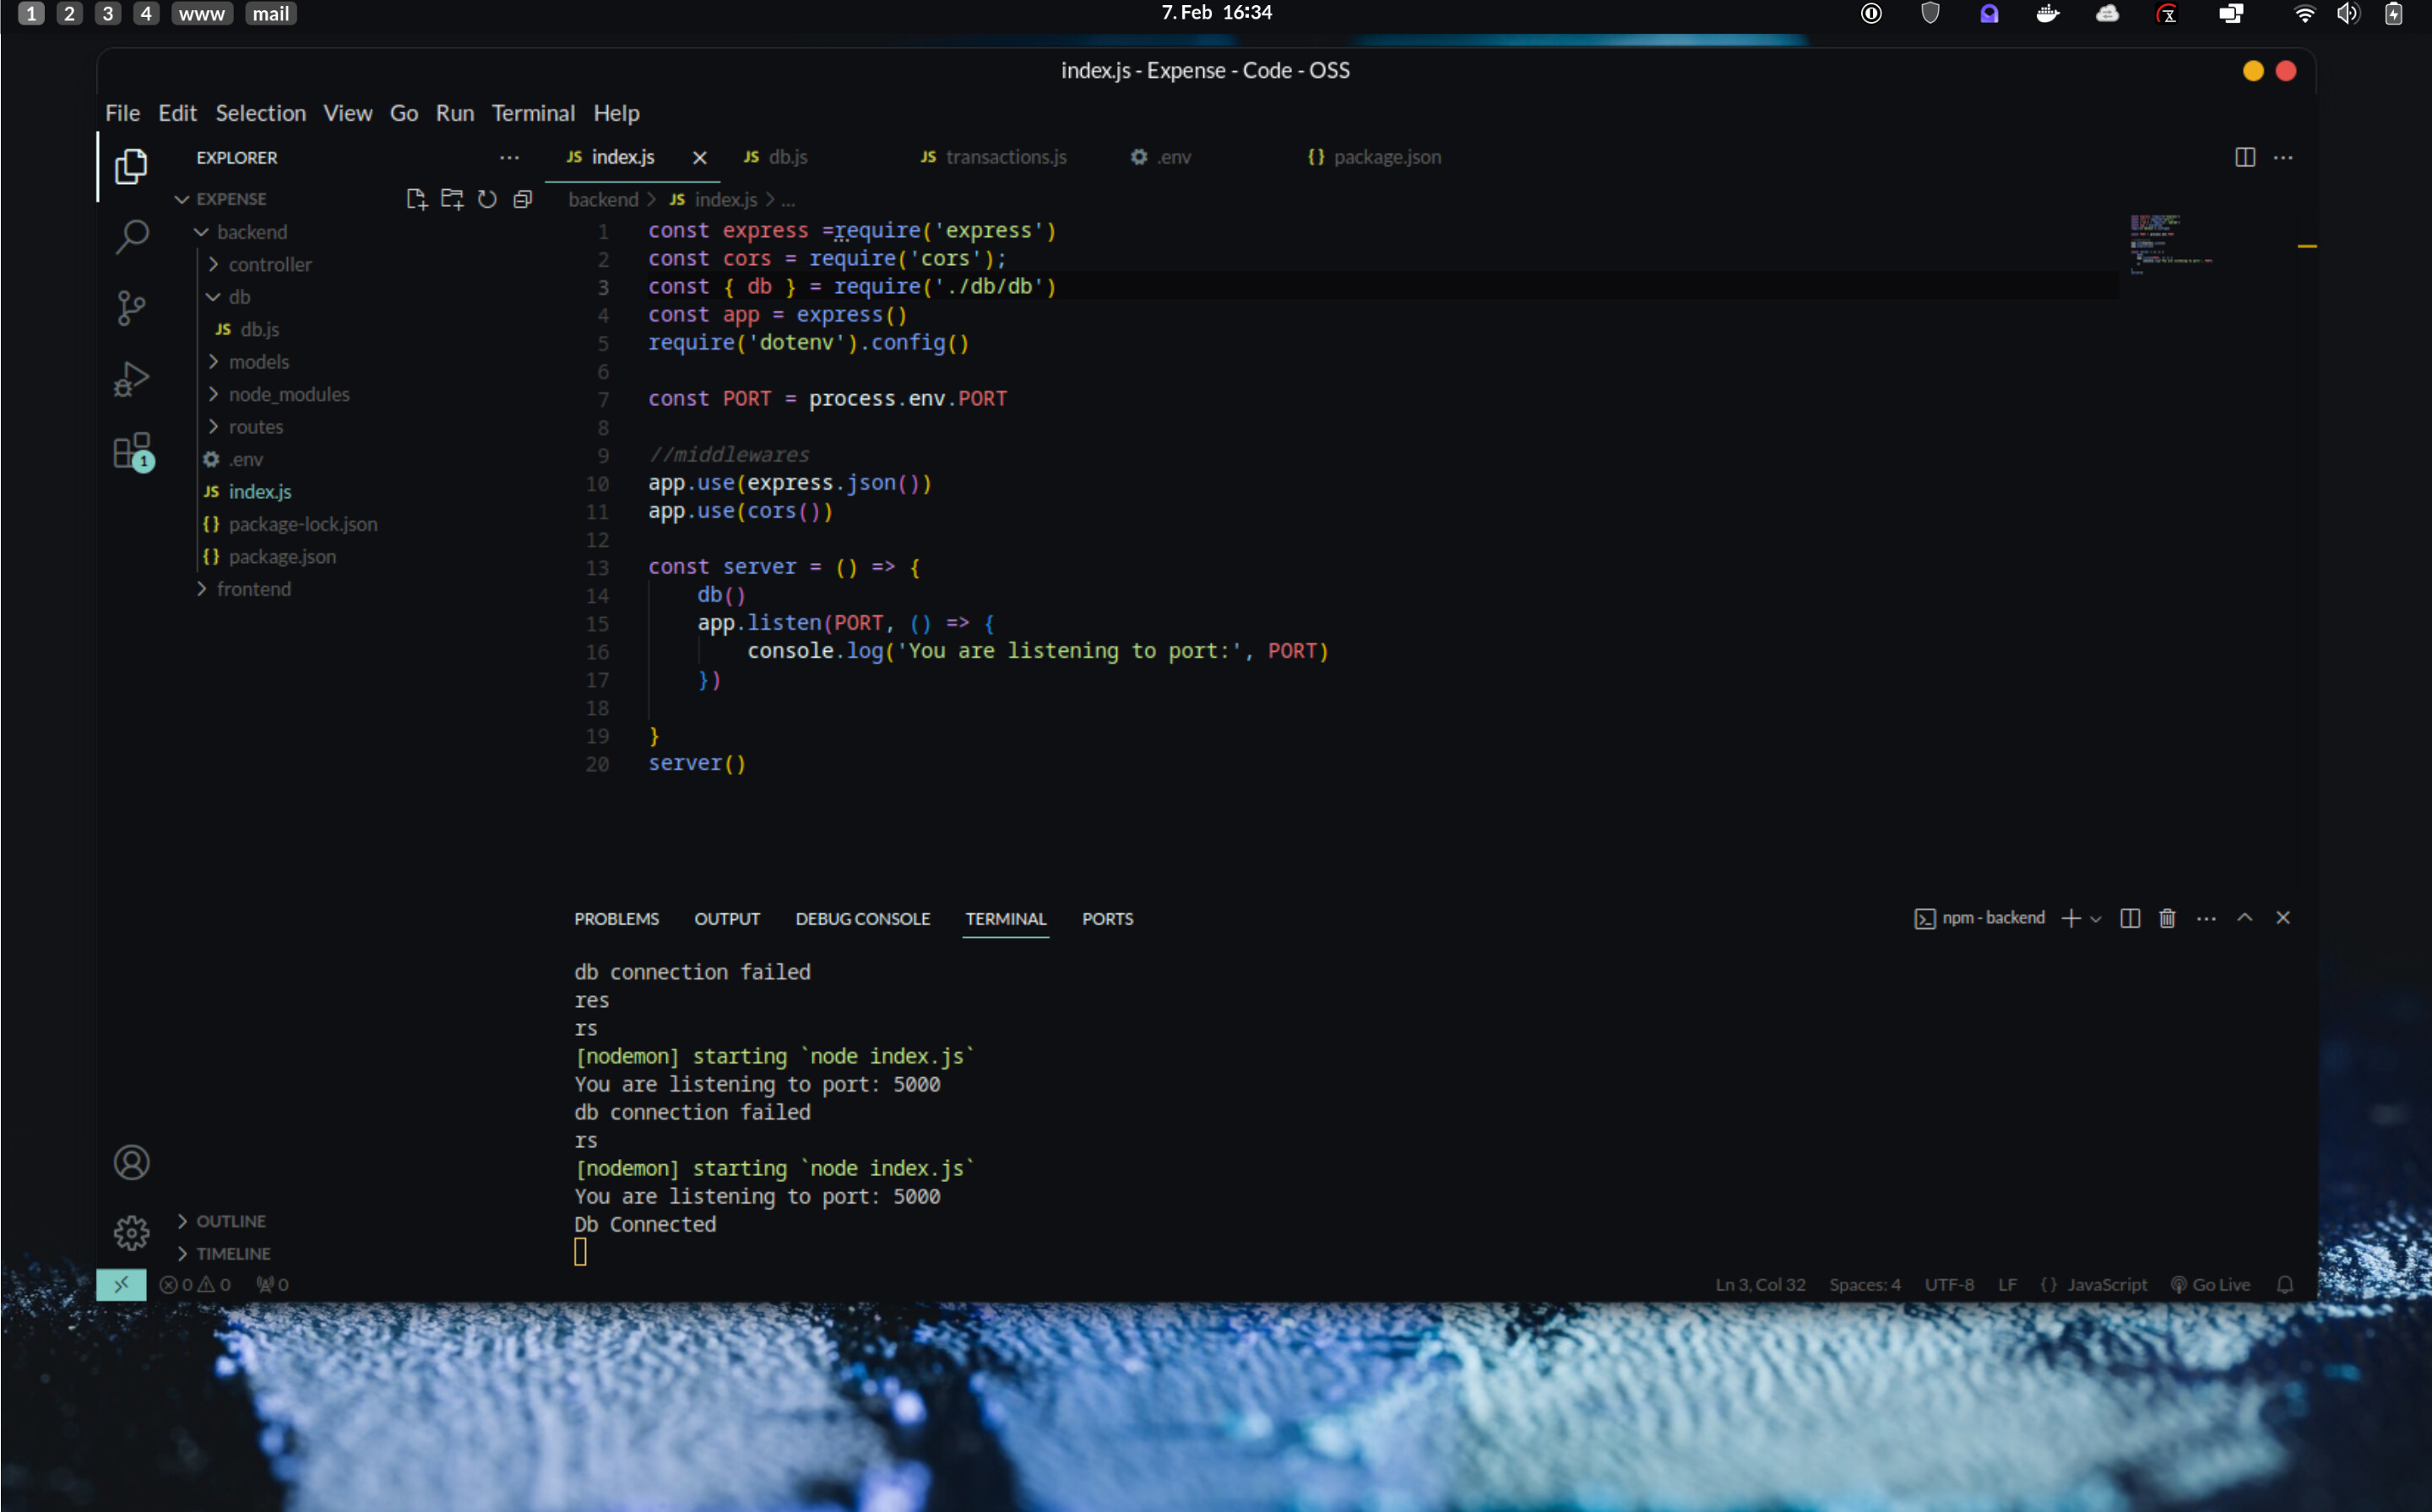
Task: Open .env file in file tree
Action: click(x=245, y=459)
